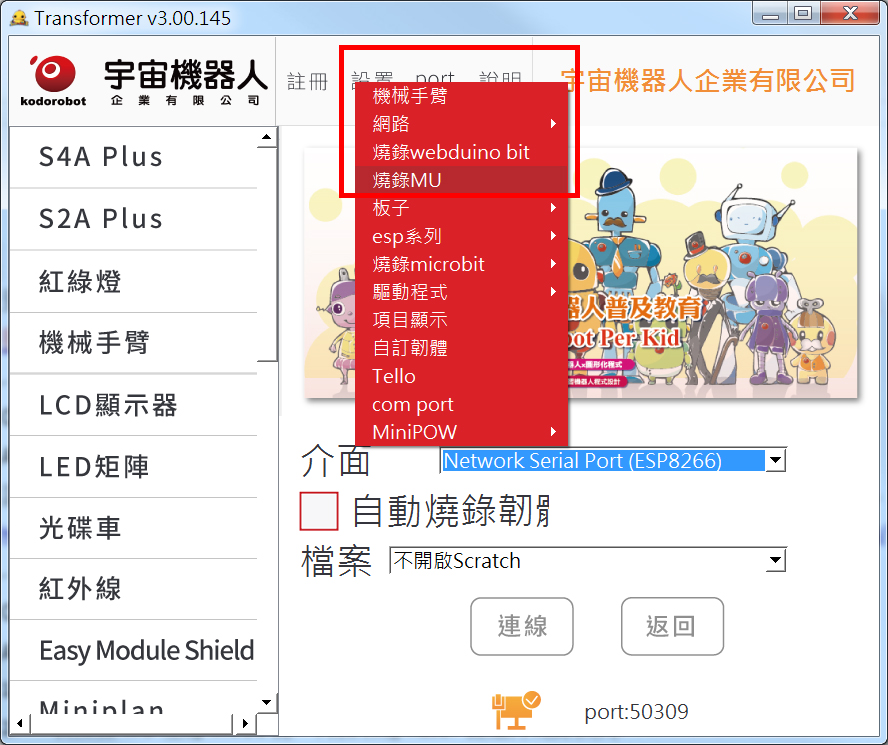888x745 pixels.
Task: Click the Transformer title bar app icon
Action: pos(19,18)
